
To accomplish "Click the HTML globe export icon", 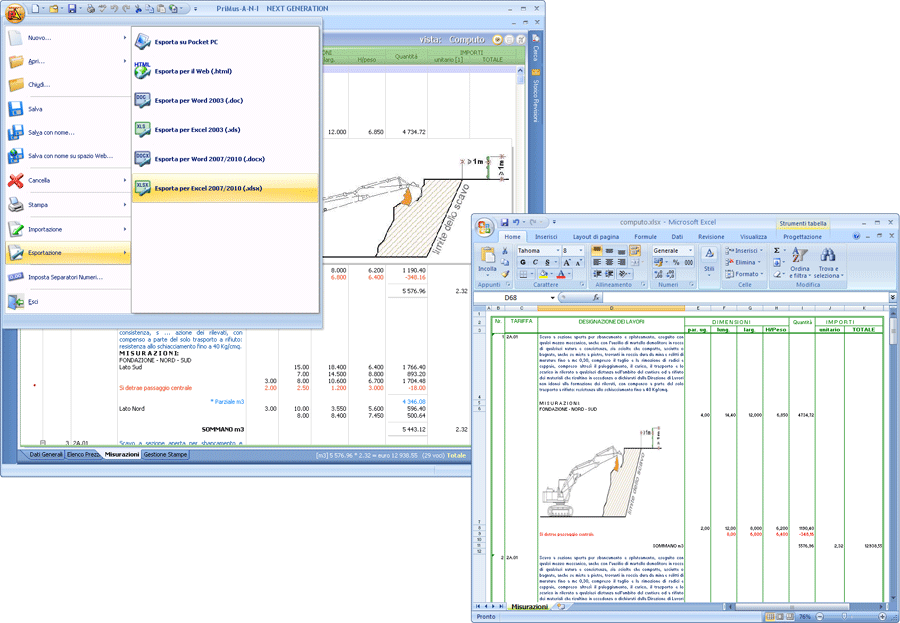I will click(x=142, y=71).
